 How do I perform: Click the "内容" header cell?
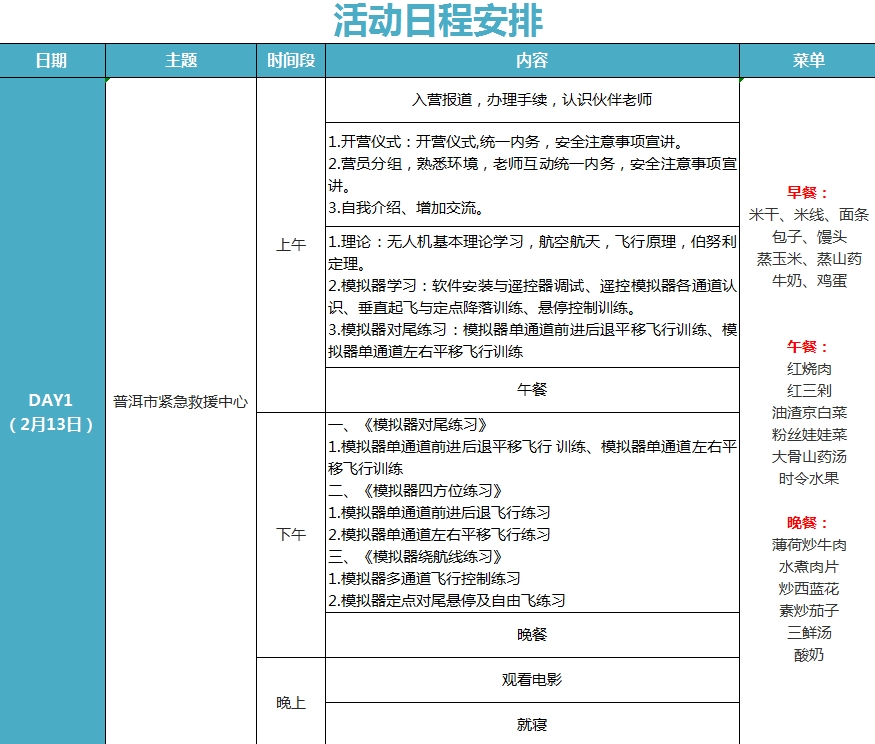pyautogui.click(x=532, y=61)
